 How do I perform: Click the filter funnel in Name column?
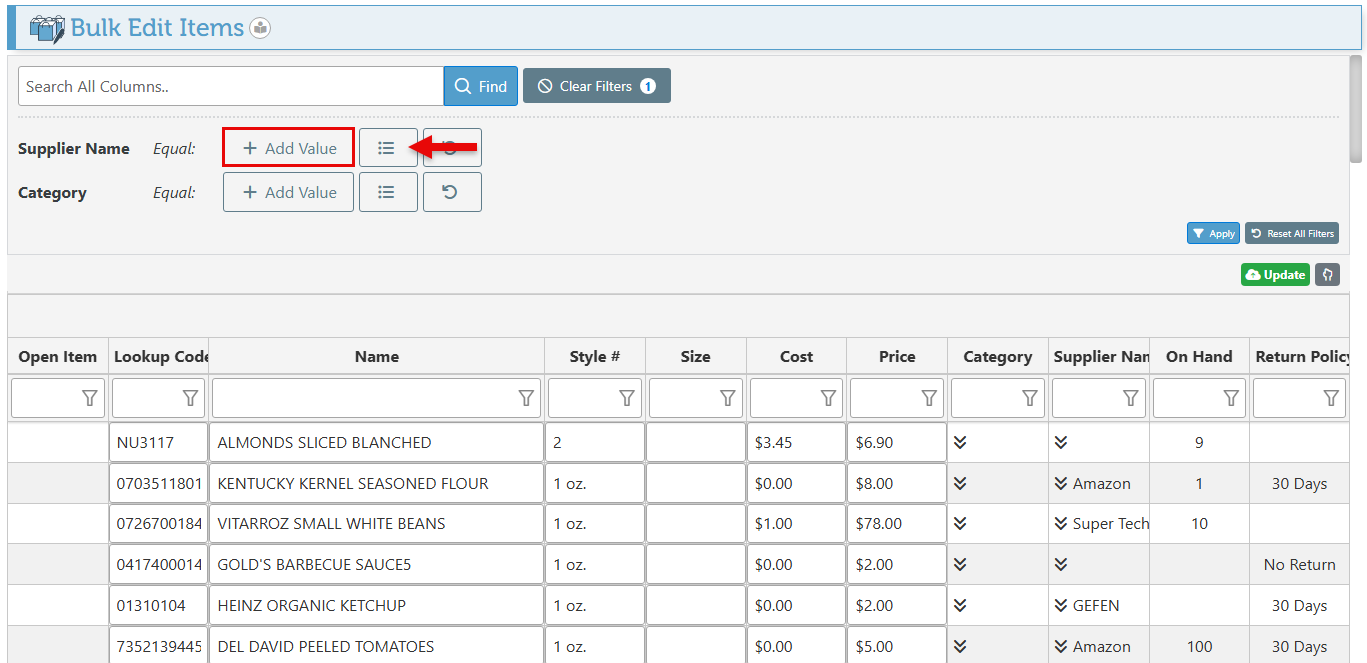[526, 398]
